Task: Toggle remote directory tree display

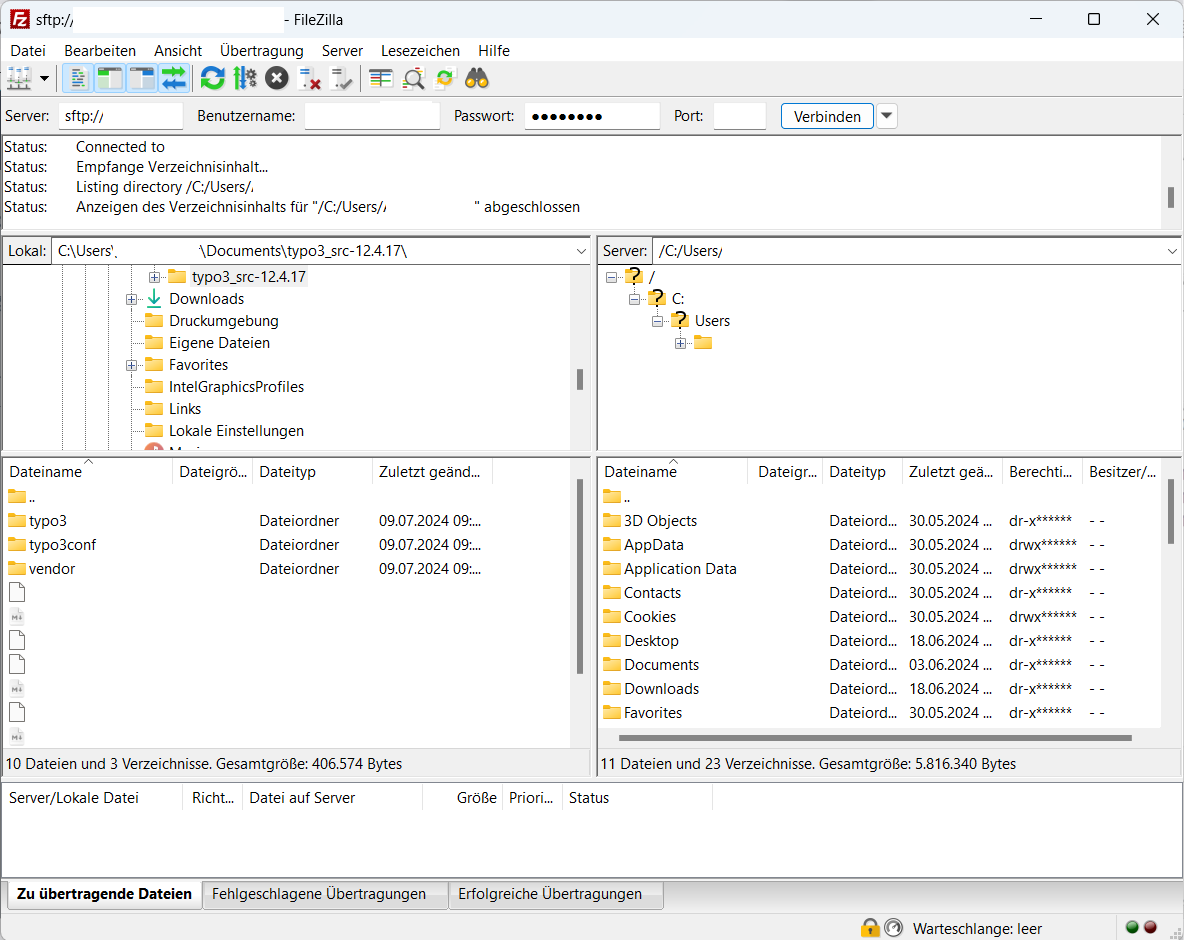Action: (141, 79)
